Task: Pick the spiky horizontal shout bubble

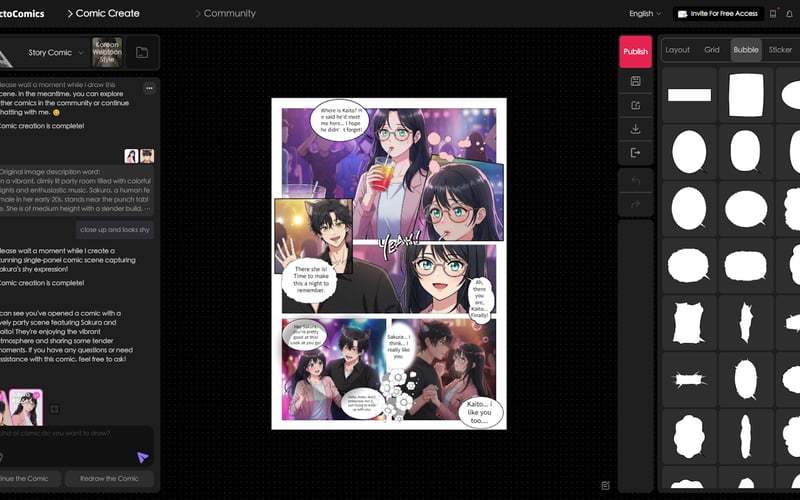Action: [x=689, y=380]
